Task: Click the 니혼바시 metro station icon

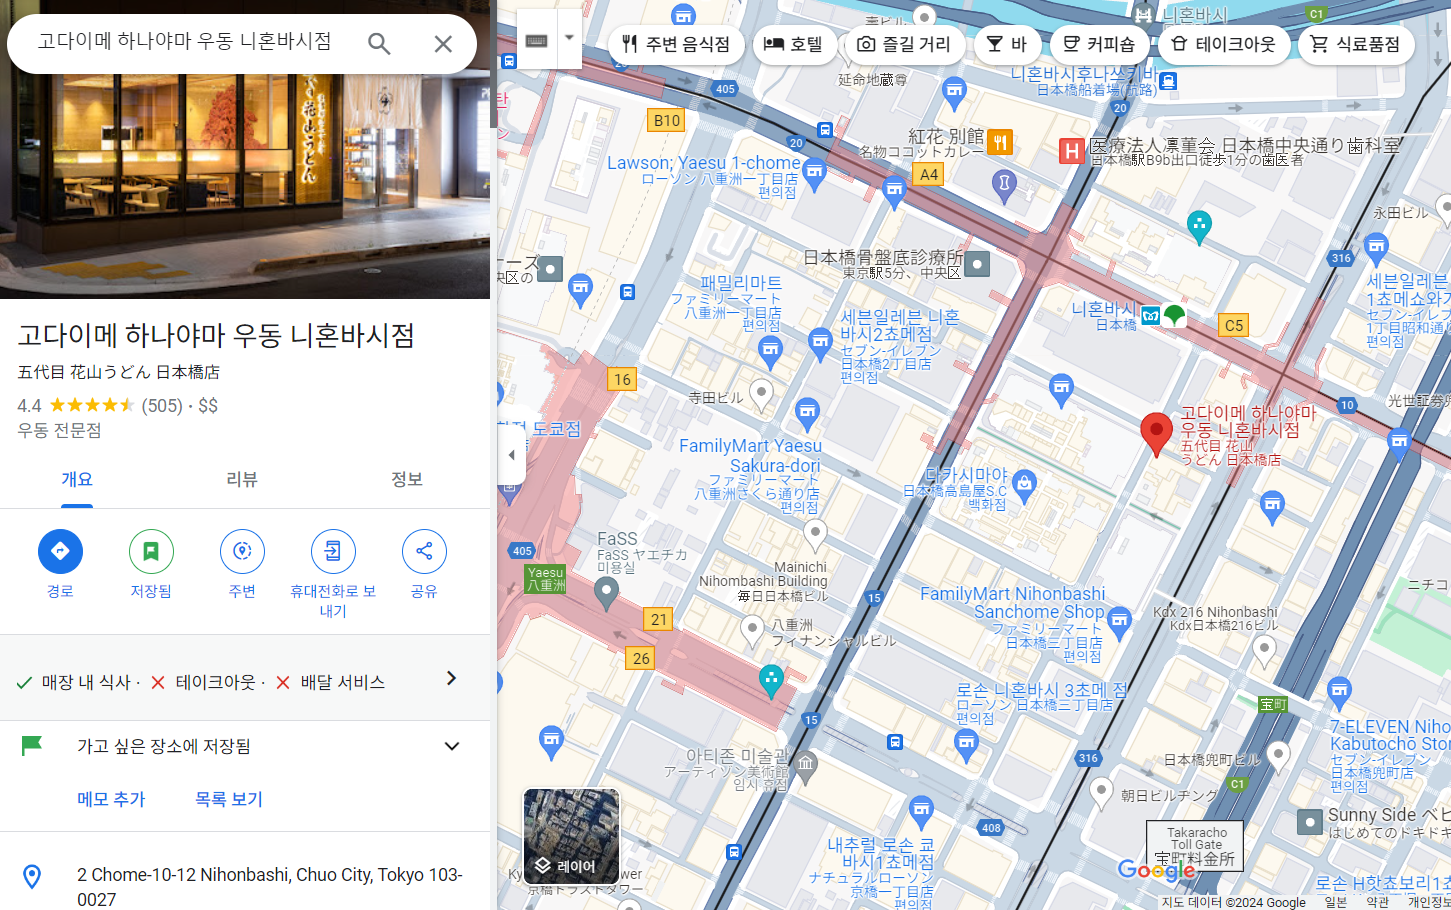Action: click(1150, 316)
